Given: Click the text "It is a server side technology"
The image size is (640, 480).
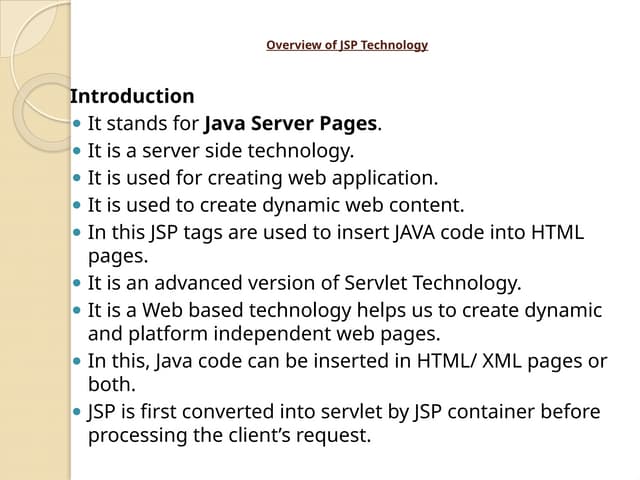Looking at the screenshot, I should tap(221, 152).
